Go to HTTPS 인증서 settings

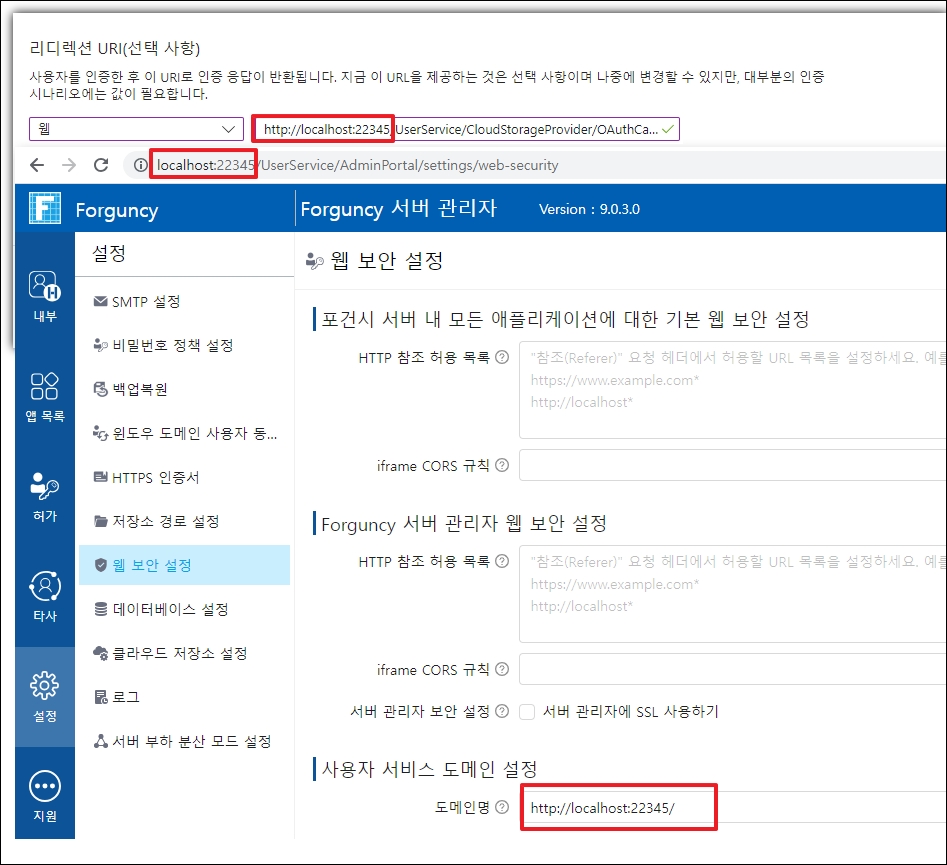click(x=155, y=478)
